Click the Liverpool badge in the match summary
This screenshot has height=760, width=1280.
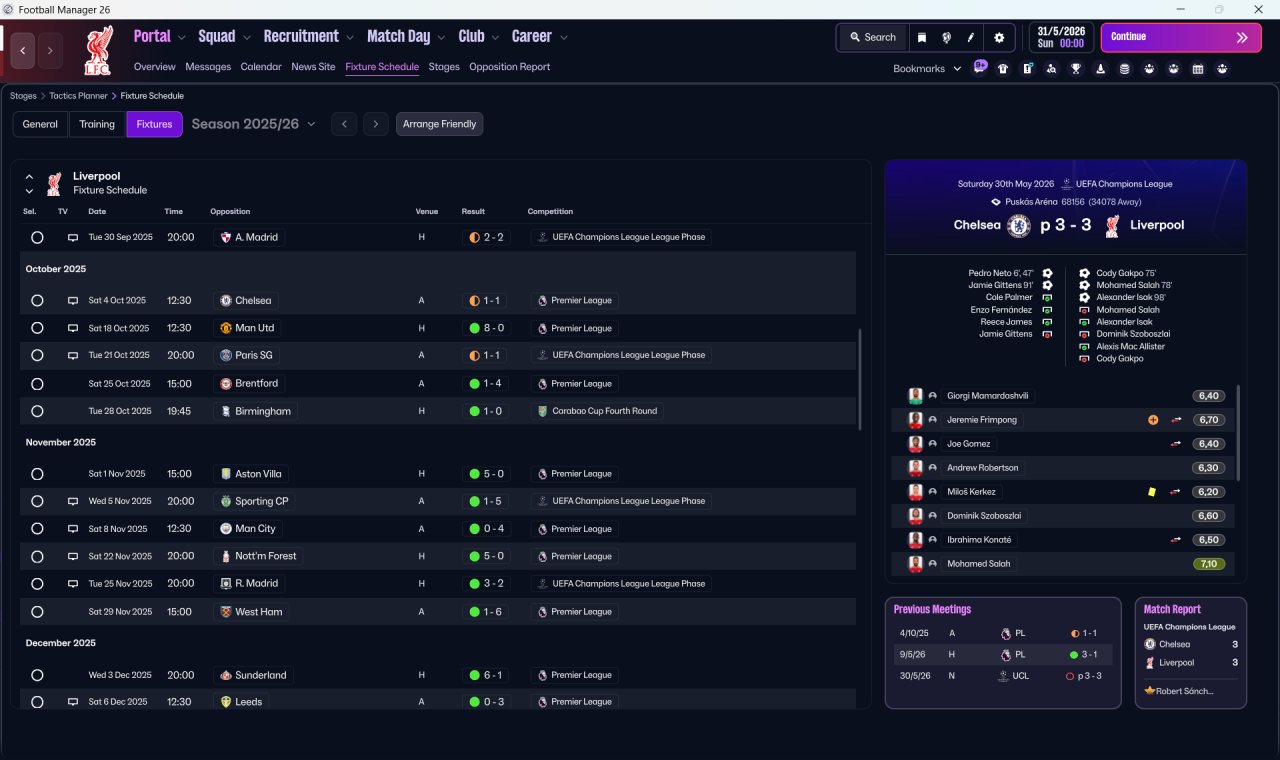pos(1111,225)
